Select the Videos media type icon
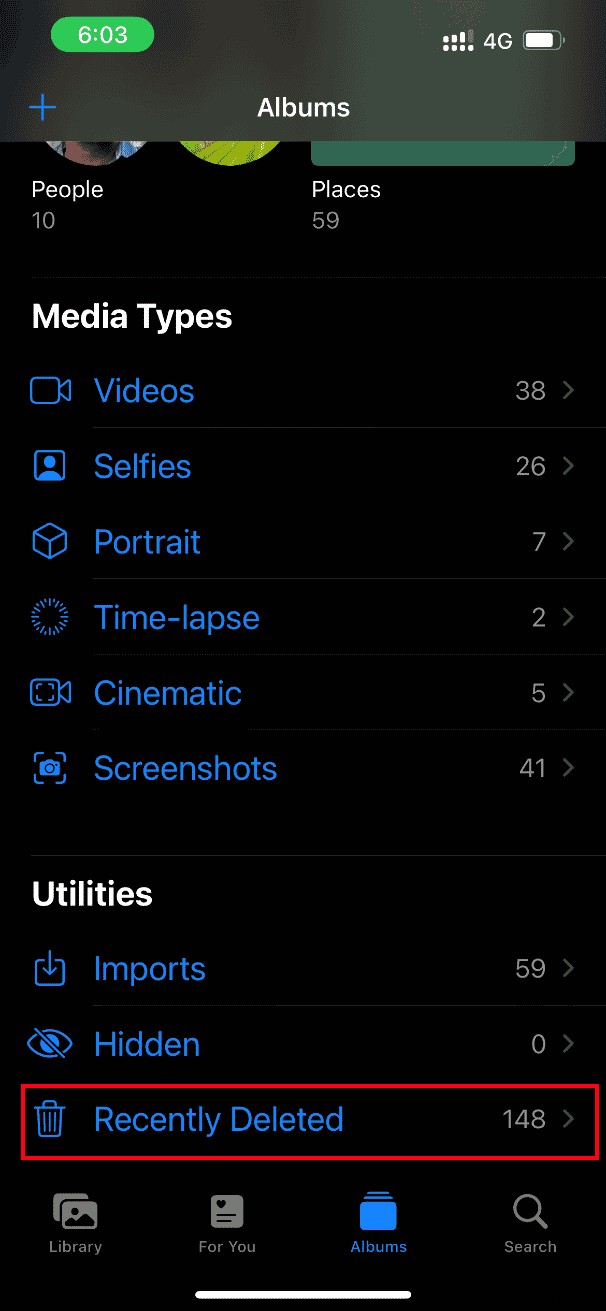606x1311 pixels. click(50, 390)
